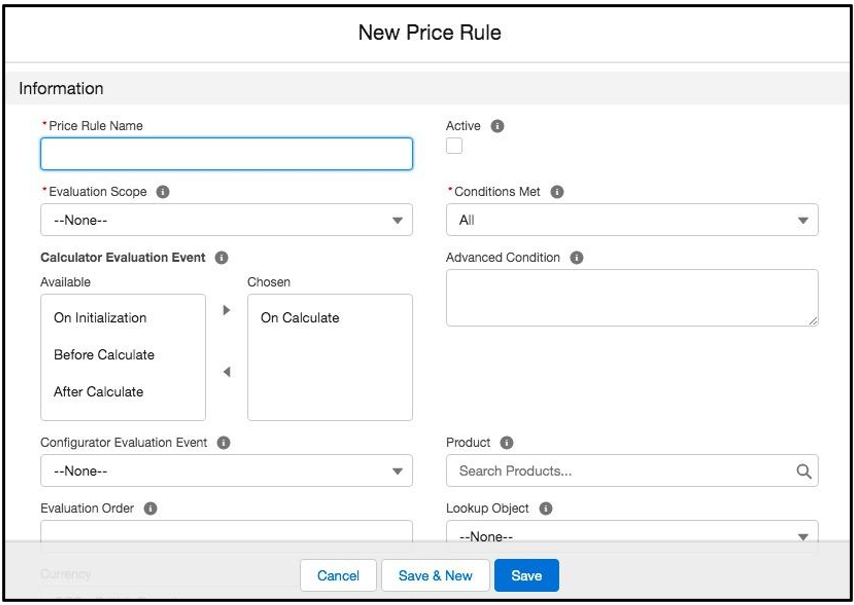
Task: Click the Advanced Condition info icon
Action: [577, 257]
